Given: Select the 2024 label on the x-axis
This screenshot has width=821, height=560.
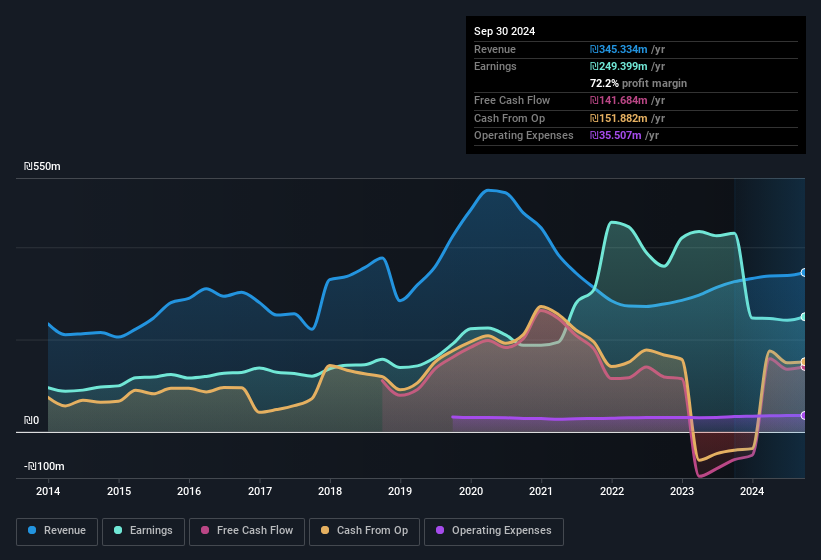Looking at the screenshot, I should [752, 491].
